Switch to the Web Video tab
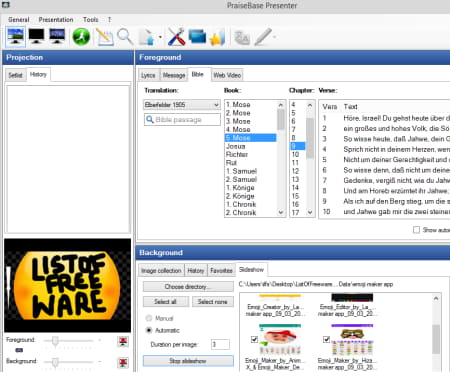Viewport: 450px width, 372px height. coord(227,75)
